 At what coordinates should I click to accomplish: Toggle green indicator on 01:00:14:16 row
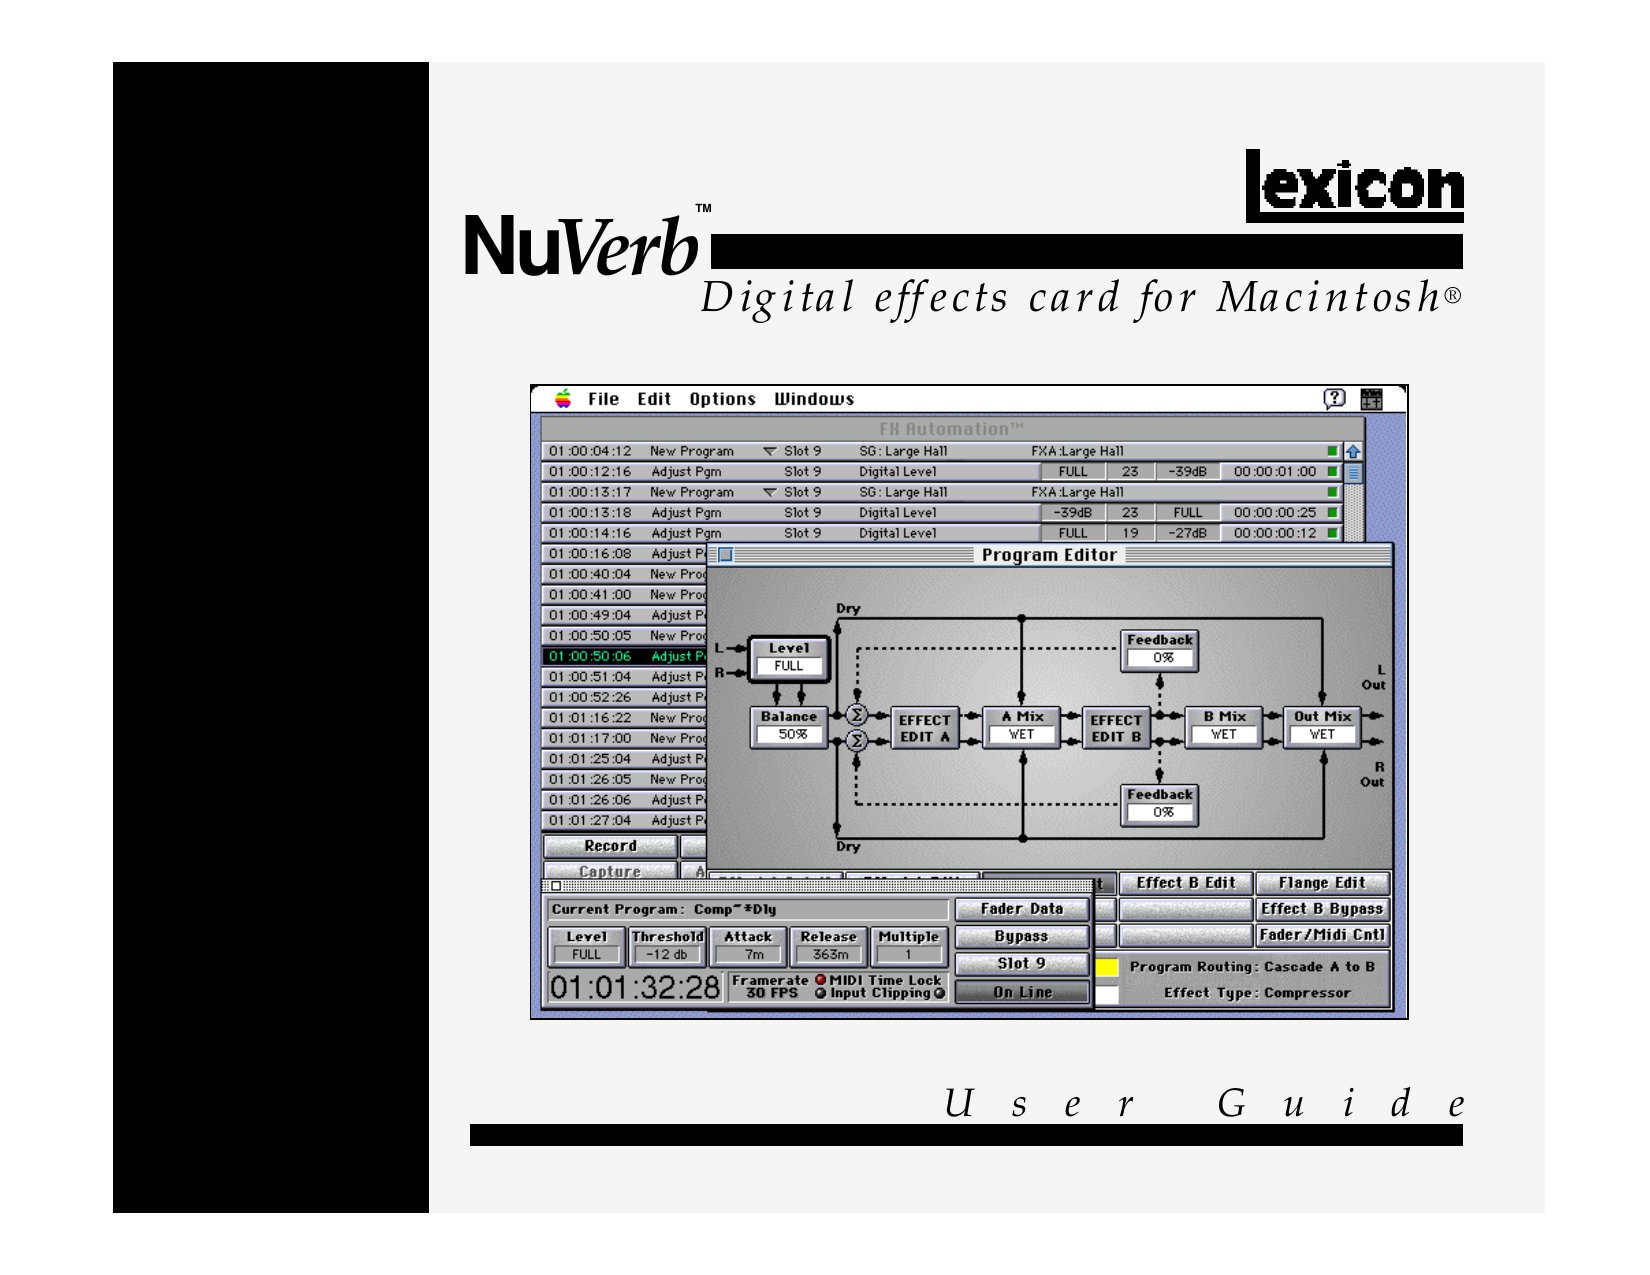click(1332, 533)
